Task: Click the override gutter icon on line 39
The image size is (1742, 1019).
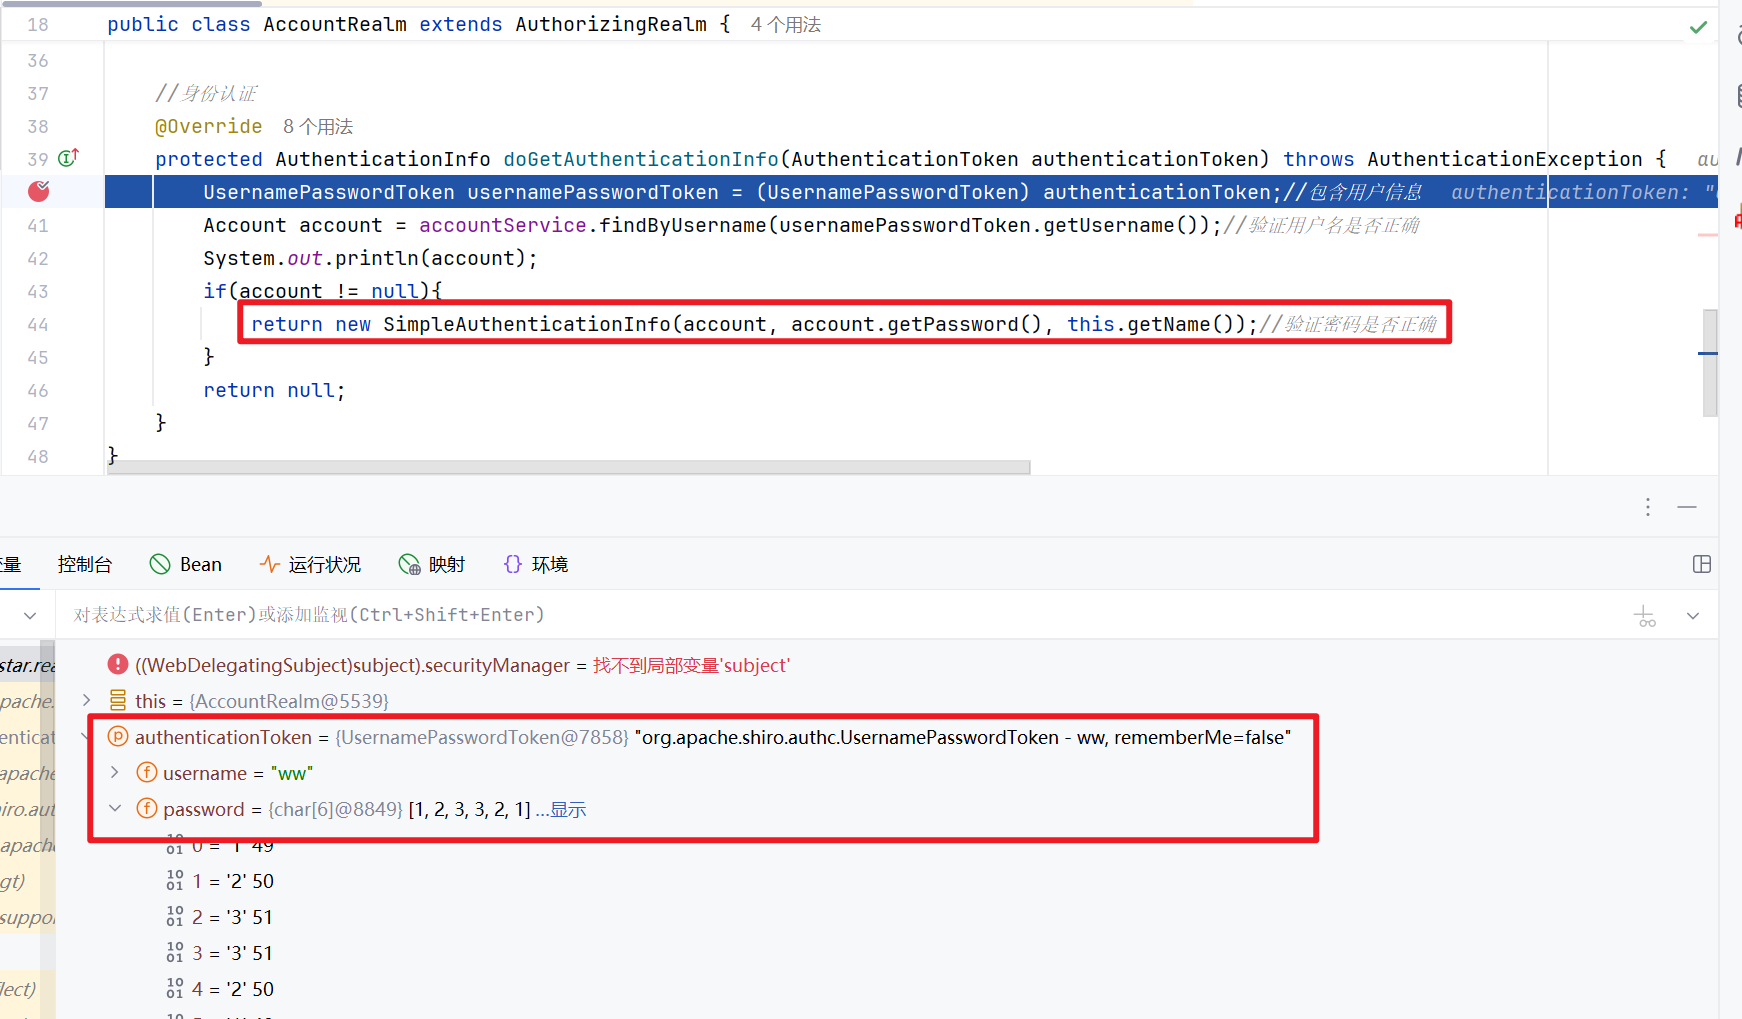Action: pos(68,158)
